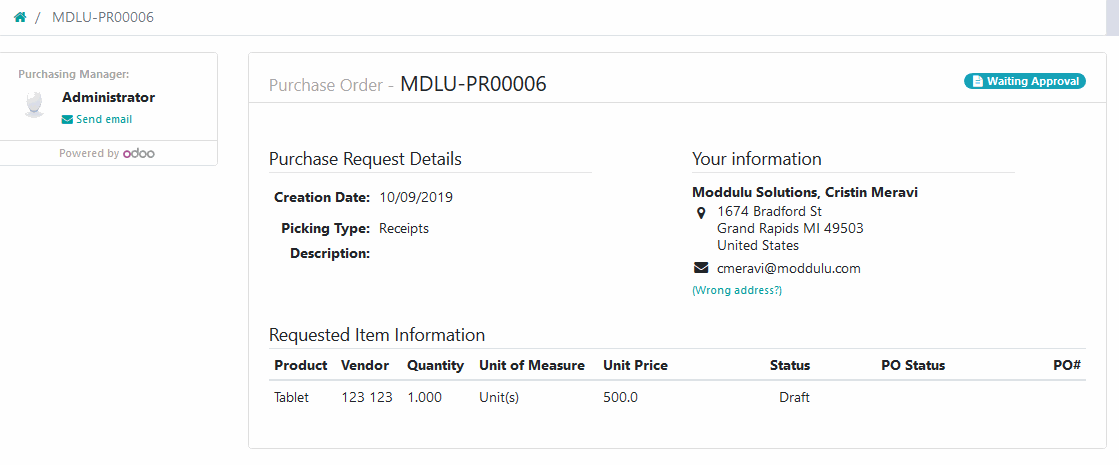Click the envelope icon beside Send email
Viewport: 1119px width, 465px height.
(67, 120)
